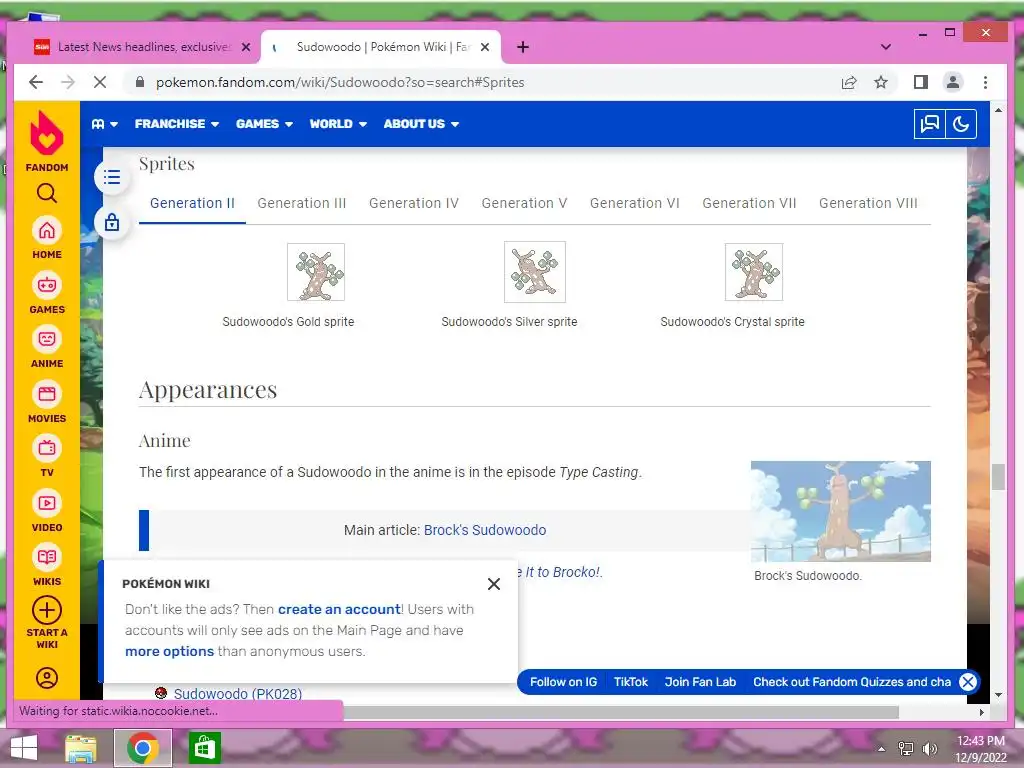Click the vertical scrollbar thumb
The image size is (1024, 768).
tap(998, 477)
